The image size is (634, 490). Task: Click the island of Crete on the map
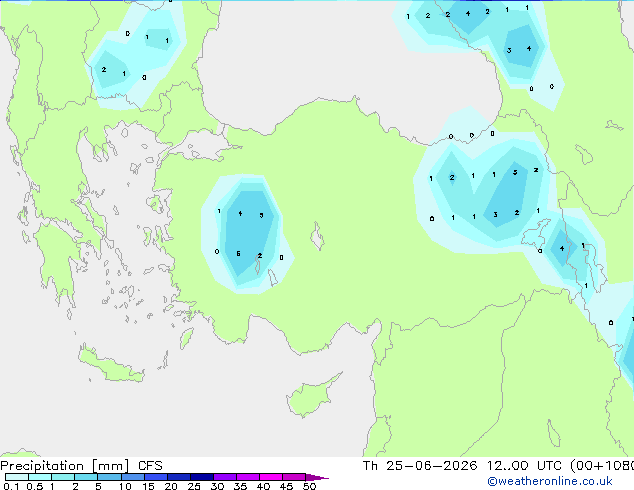click(x=109, y=366)
